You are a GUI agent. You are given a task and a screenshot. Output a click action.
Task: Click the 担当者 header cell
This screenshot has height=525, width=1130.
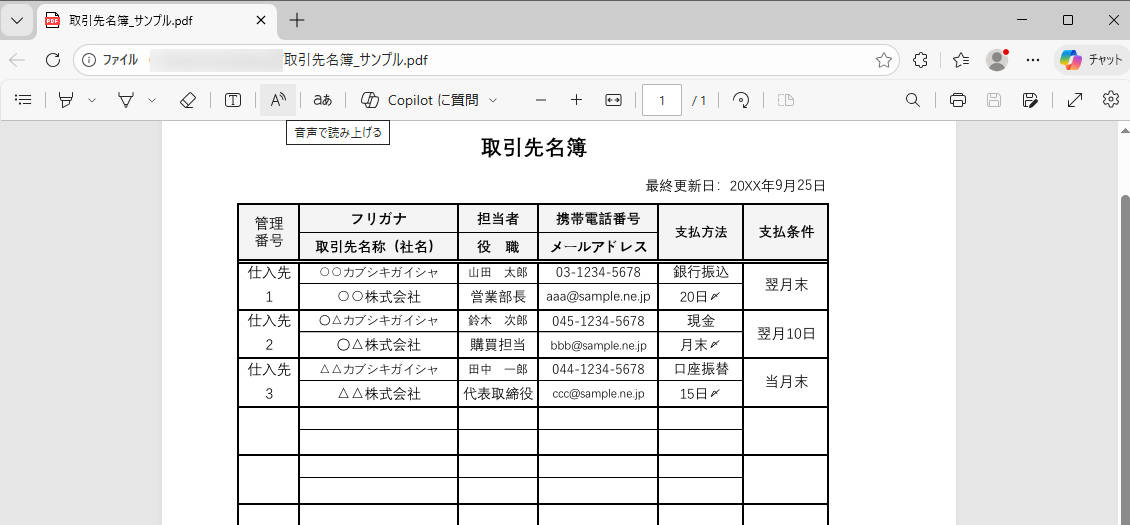(x=498, y=219)
